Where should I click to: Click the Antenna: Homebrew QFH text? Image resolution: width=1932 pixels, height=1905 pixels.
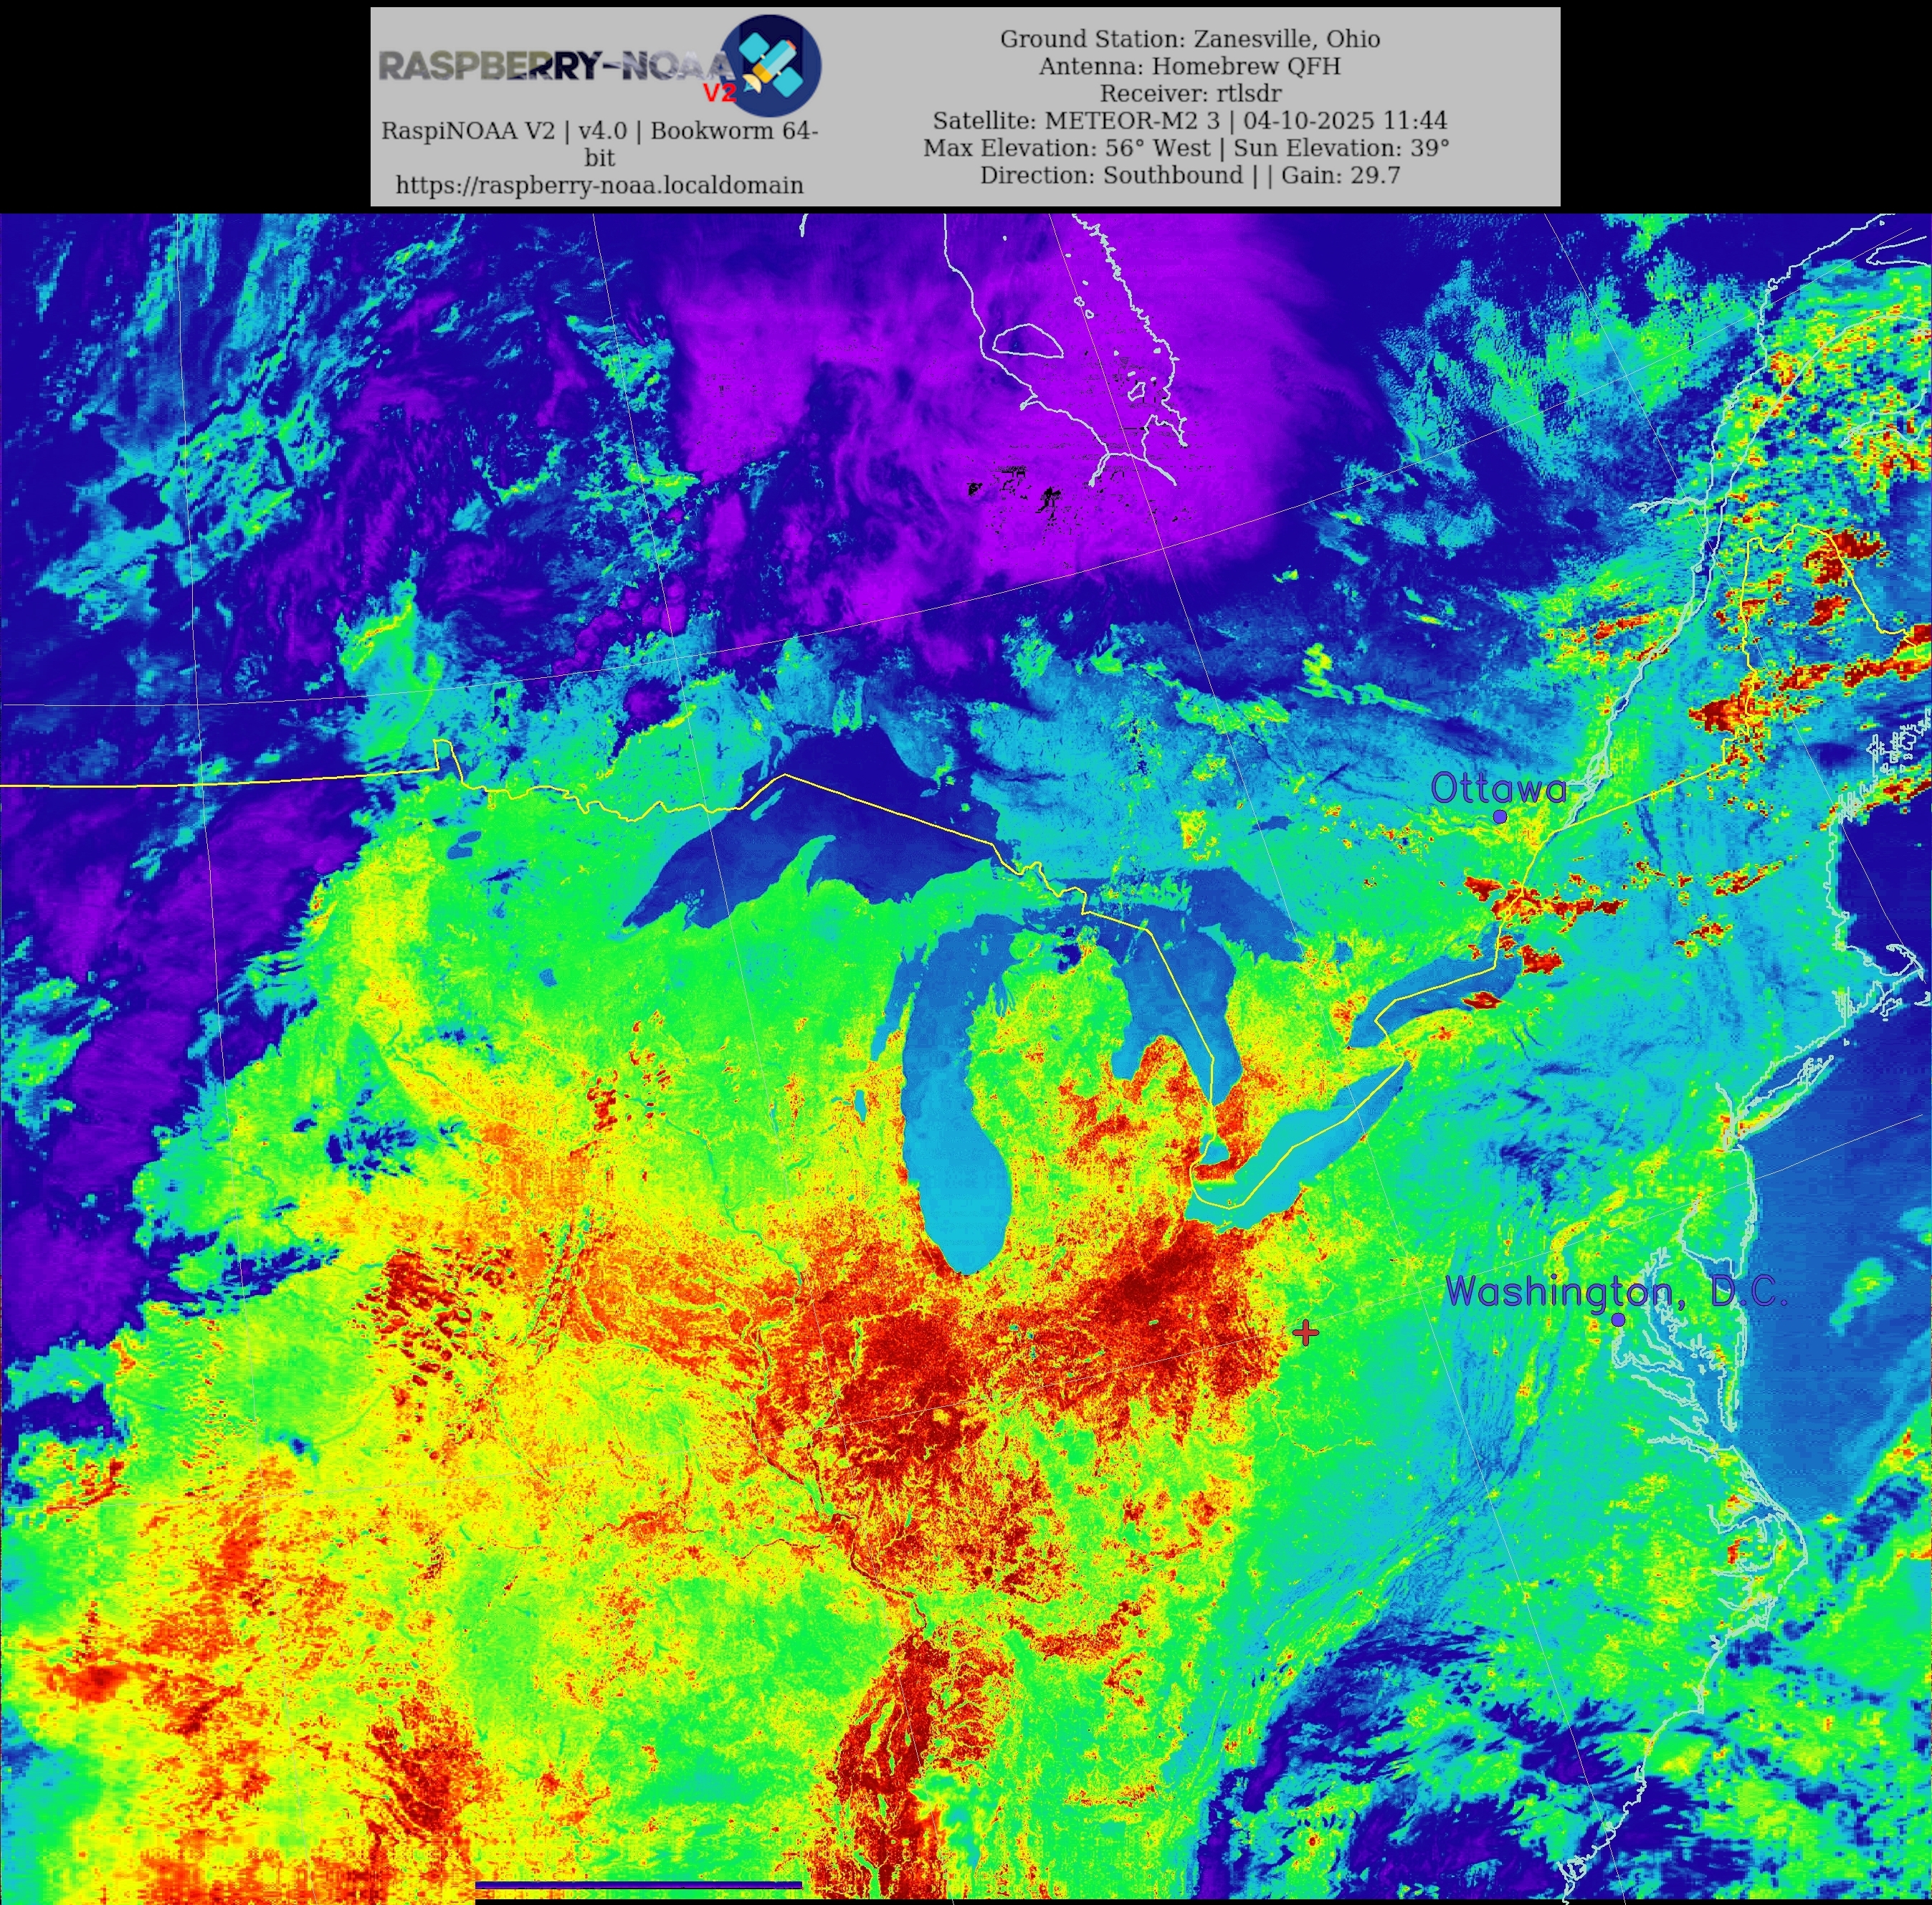1189,66
